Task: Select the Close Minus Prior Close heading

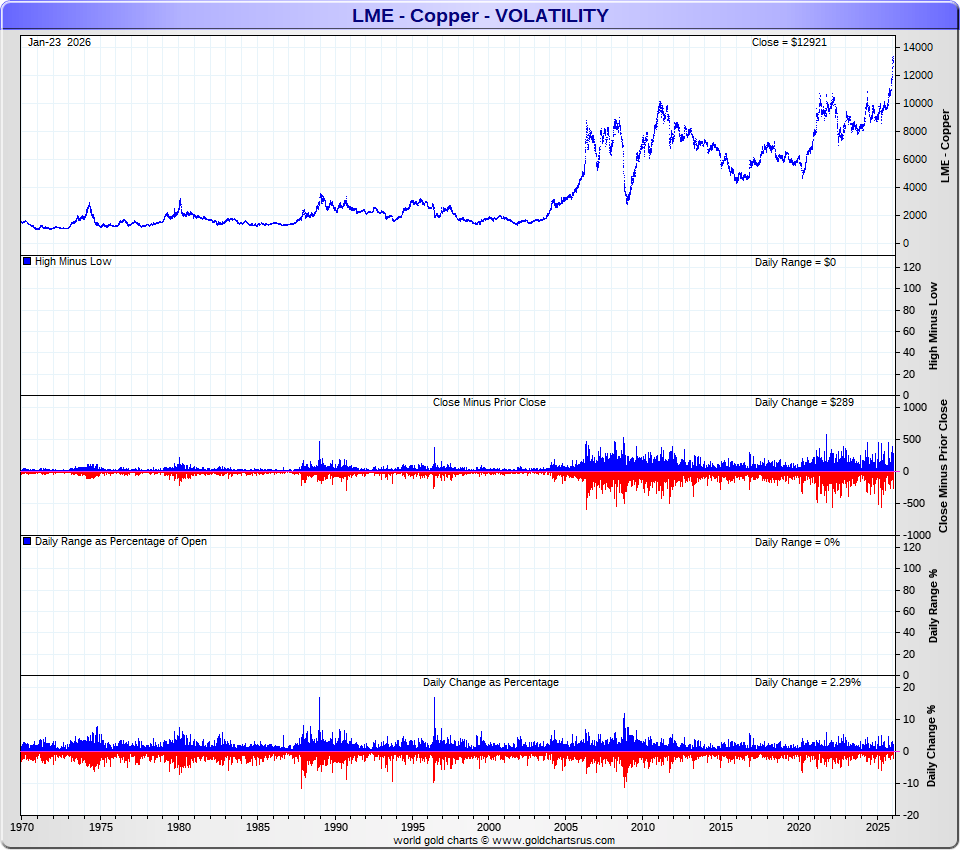Action: point(489,402)
